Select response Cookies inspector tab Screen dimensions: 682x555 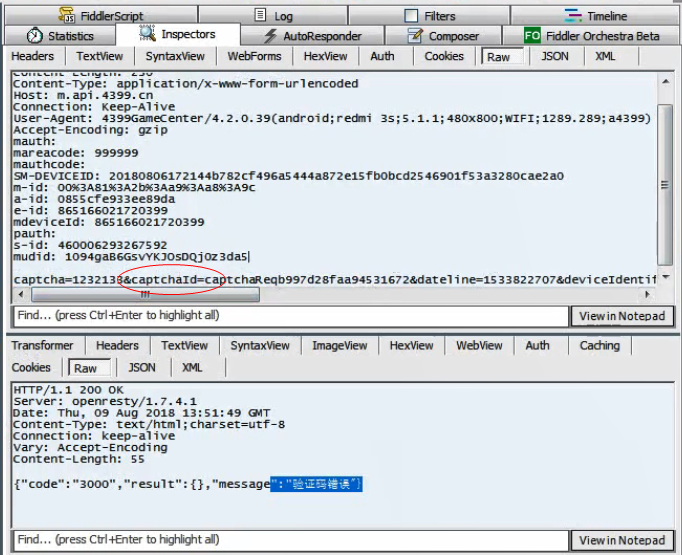(31, 368)
